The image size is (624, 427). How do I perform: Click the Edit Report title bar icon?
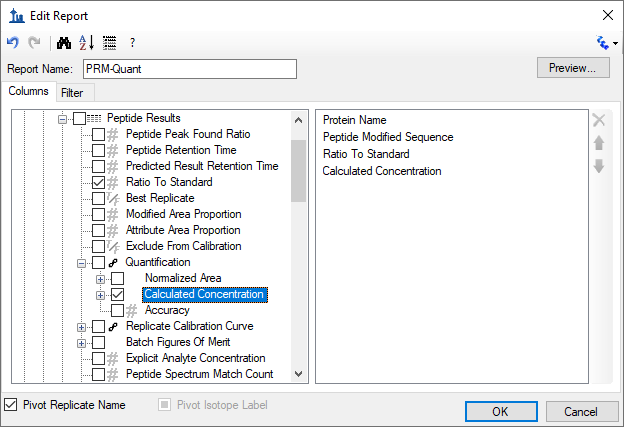[x=17, y=16]
